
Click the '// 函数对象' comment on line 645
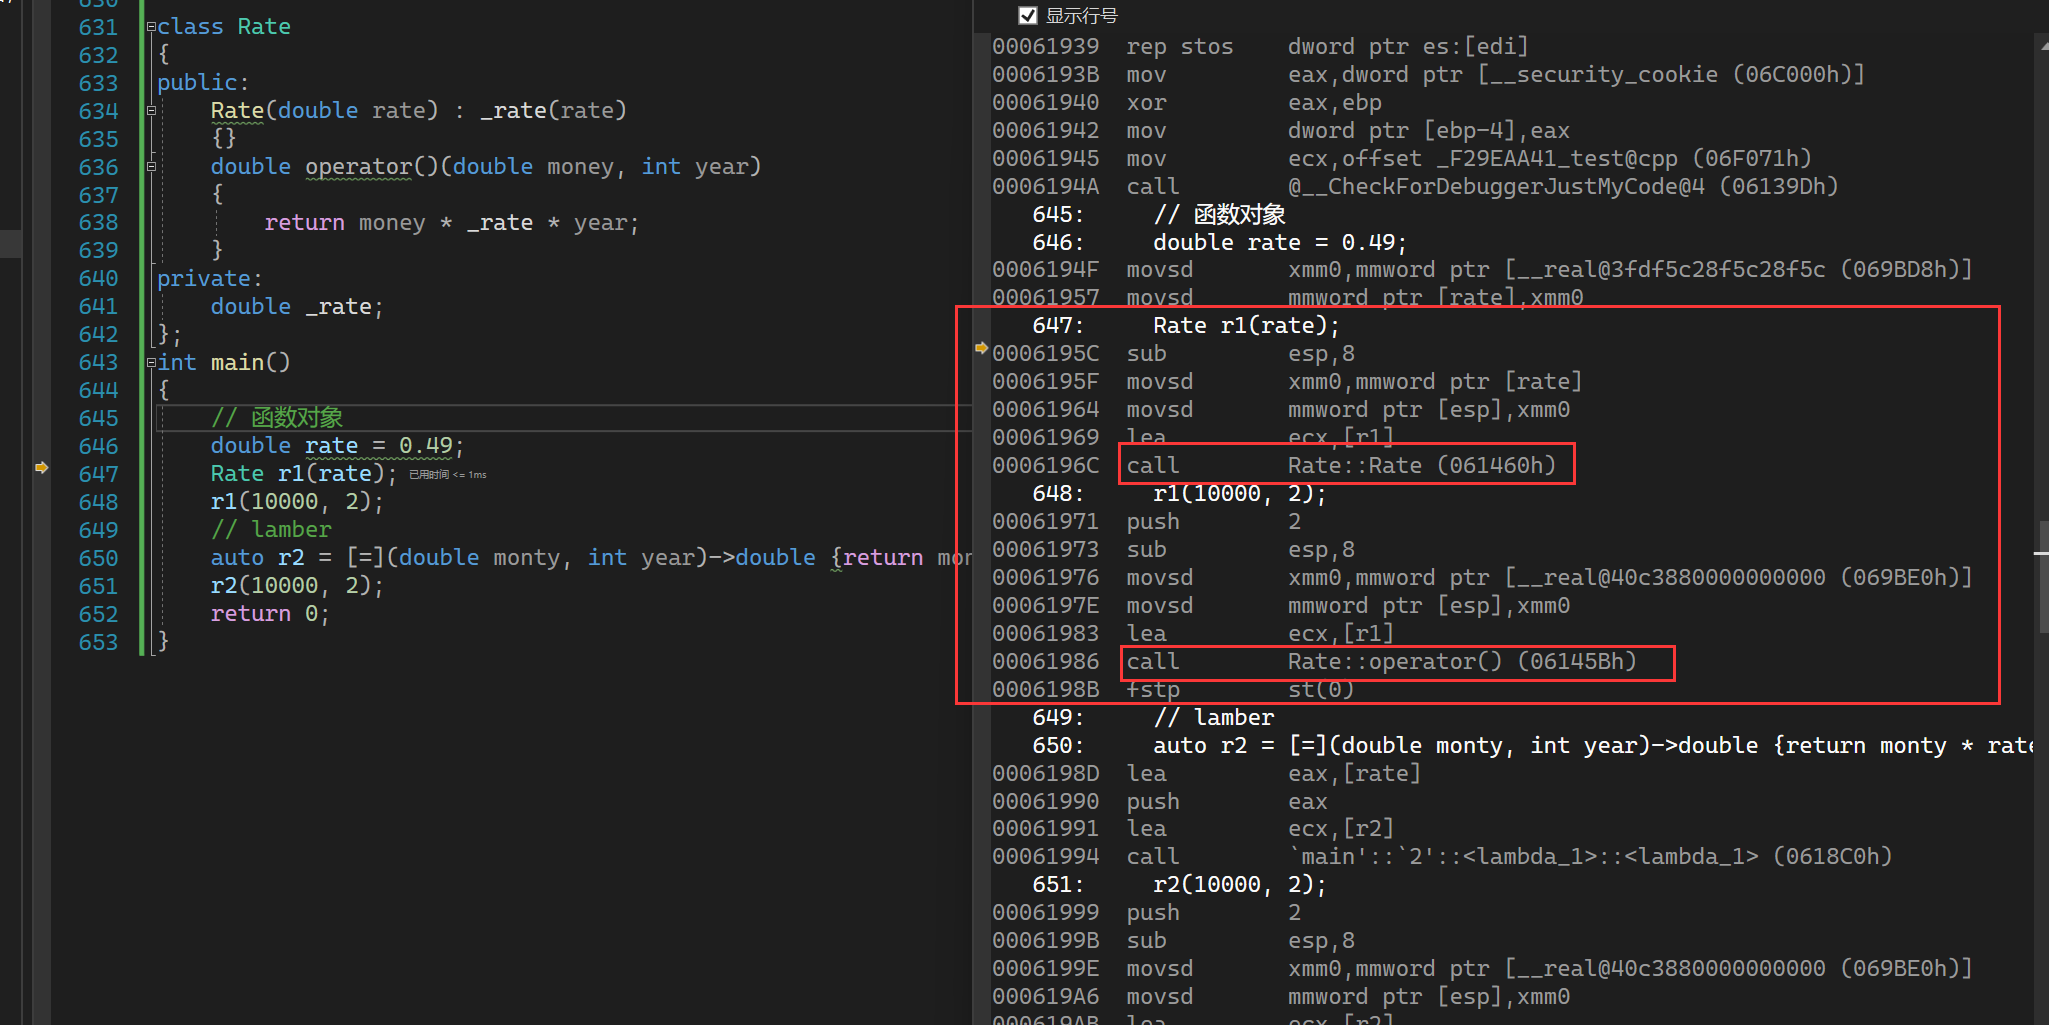tap(276, 418)
